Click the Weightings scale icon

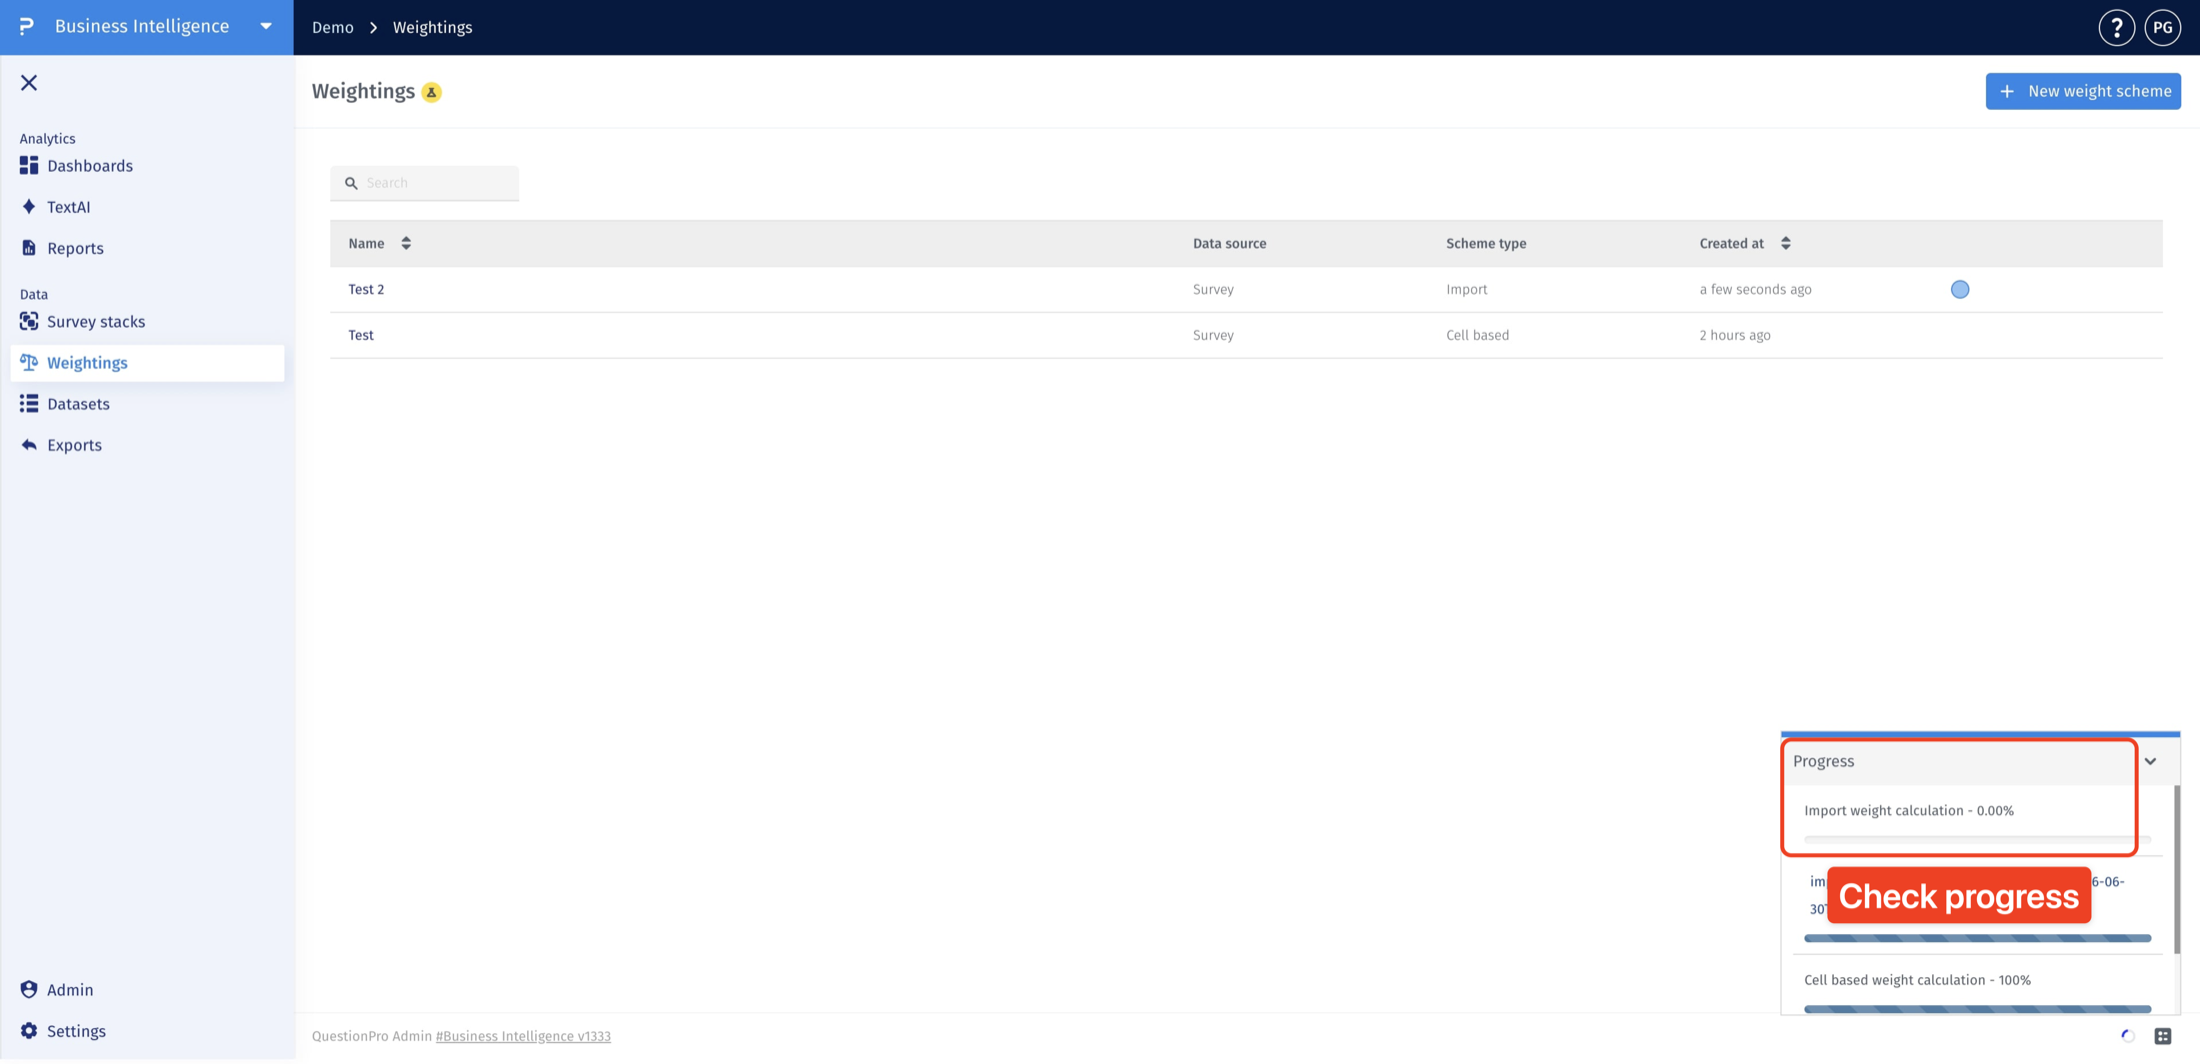coord(29,362)
